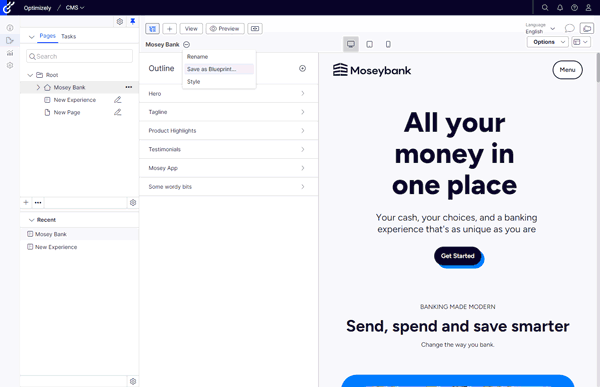The image size is (600, 387).
Task: Open the page tree gadget settings gear
Action: tap(133, 202)
